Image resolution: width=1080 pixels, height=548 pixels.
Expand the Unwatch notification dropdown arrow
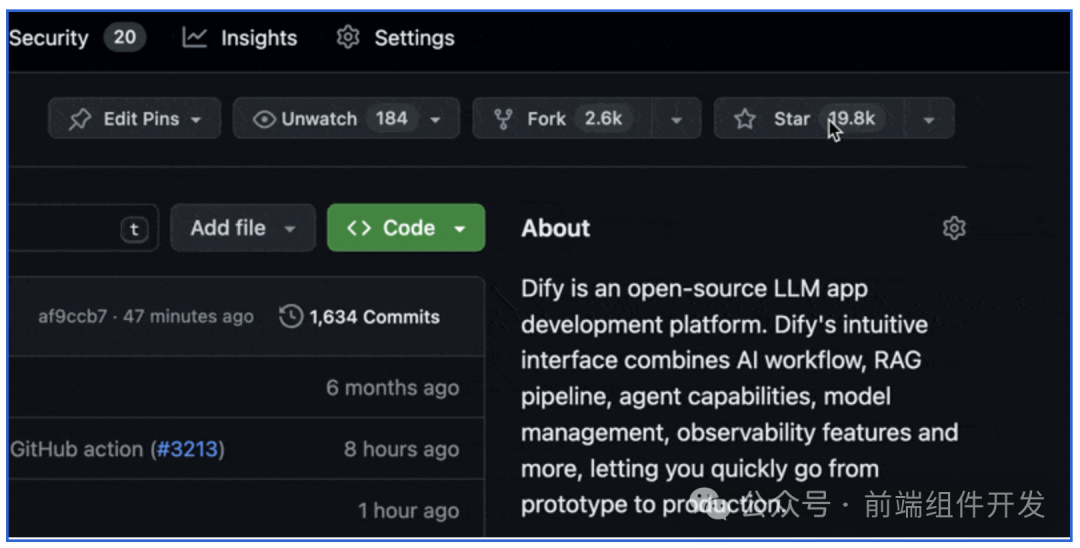436,120
